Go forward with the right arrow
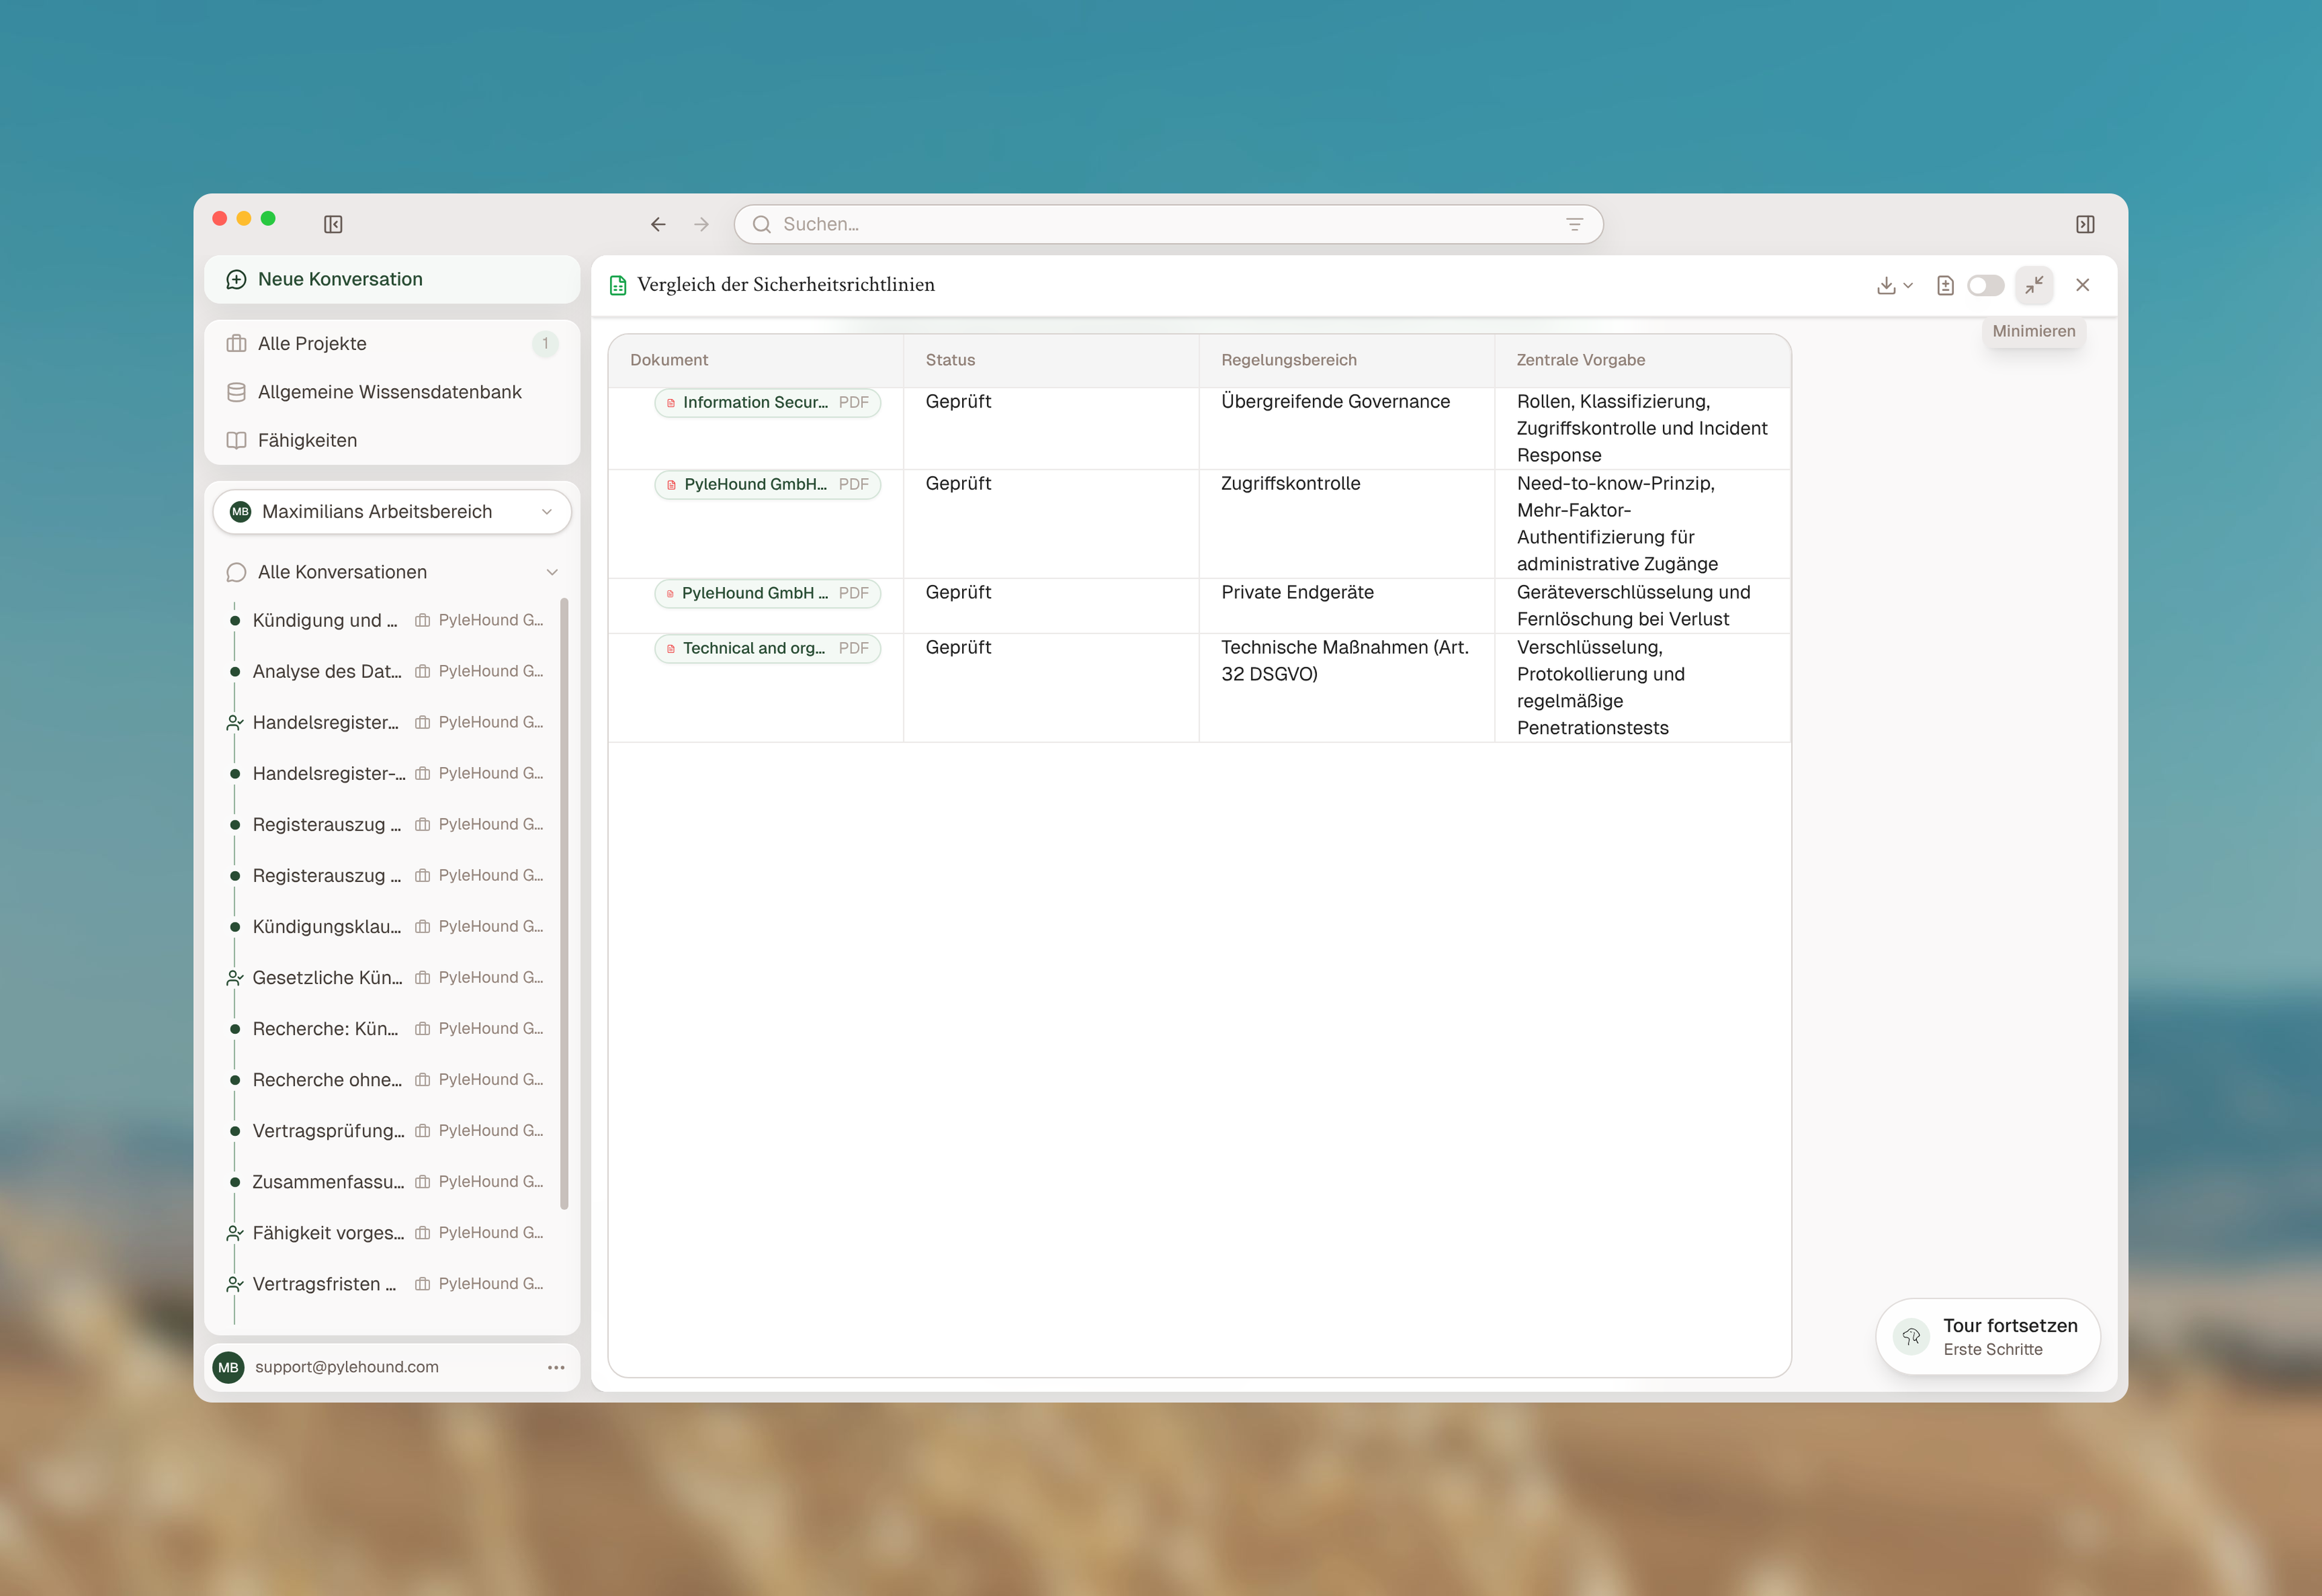The width and height of the screenshot is (2322, 1596). (701, 224)
